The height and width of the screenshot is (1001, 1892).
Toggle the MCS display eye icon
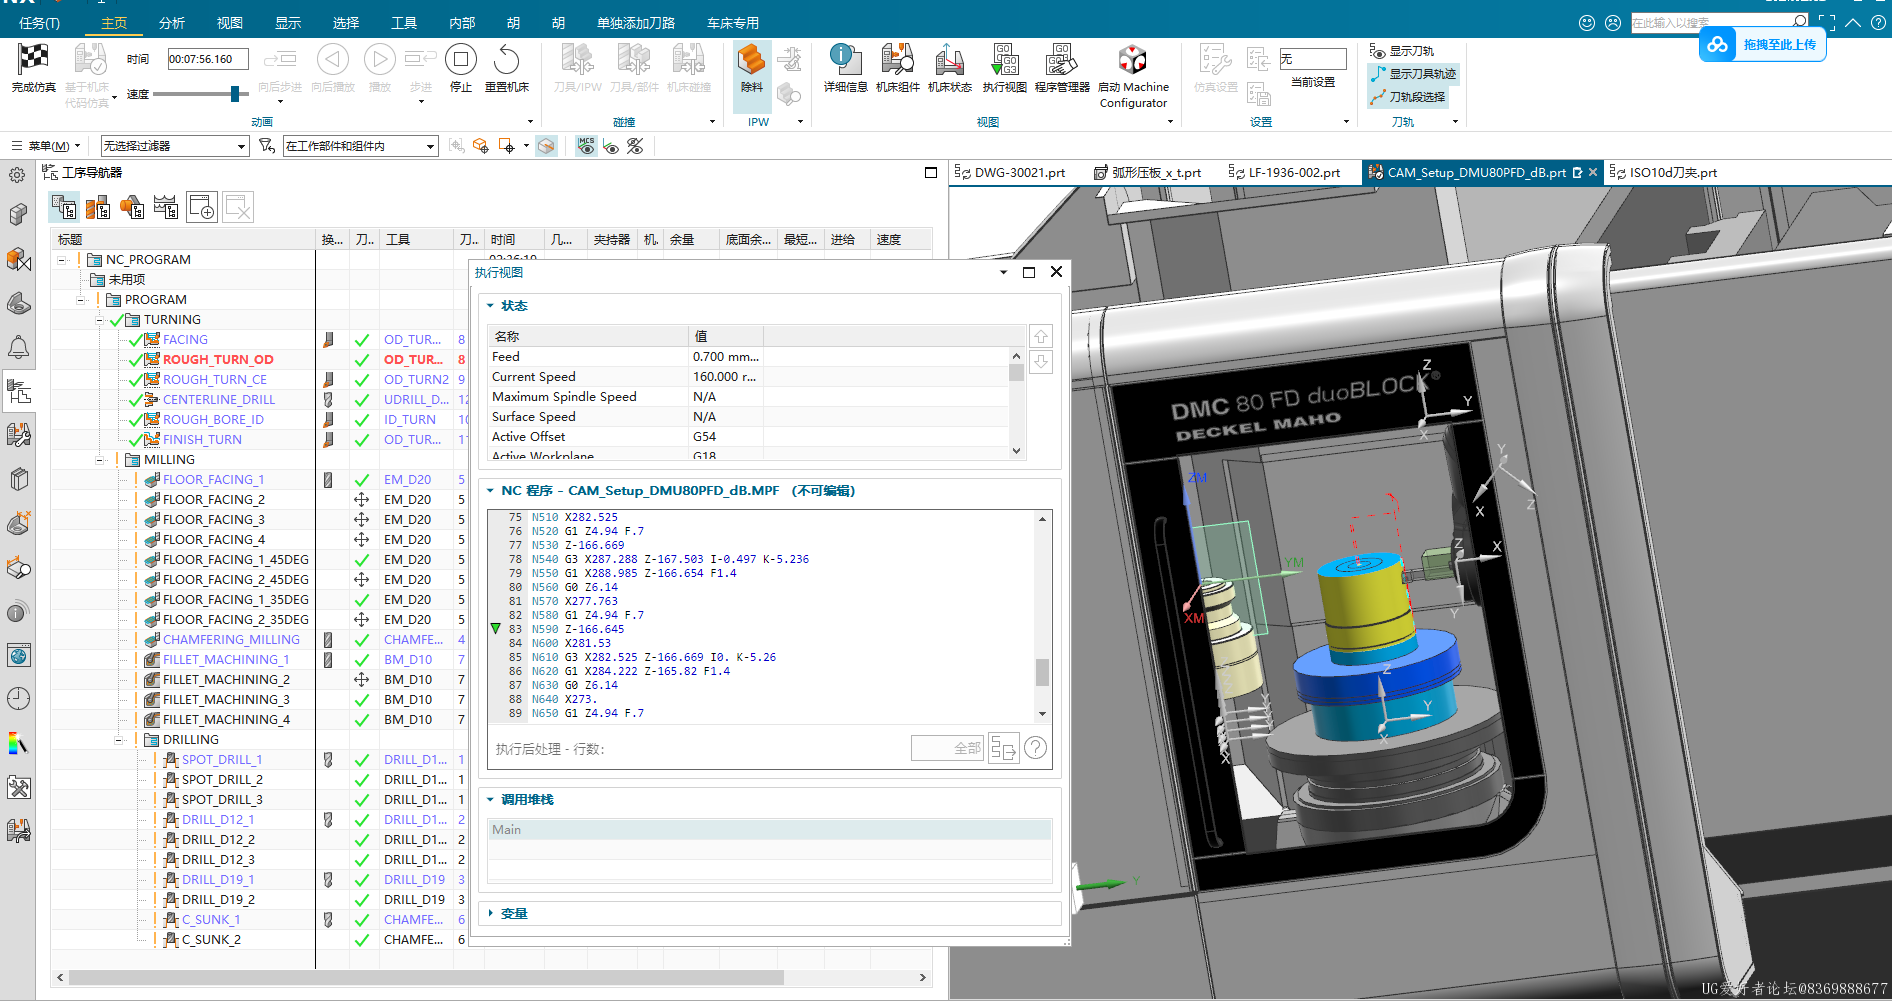coord(586,146)
